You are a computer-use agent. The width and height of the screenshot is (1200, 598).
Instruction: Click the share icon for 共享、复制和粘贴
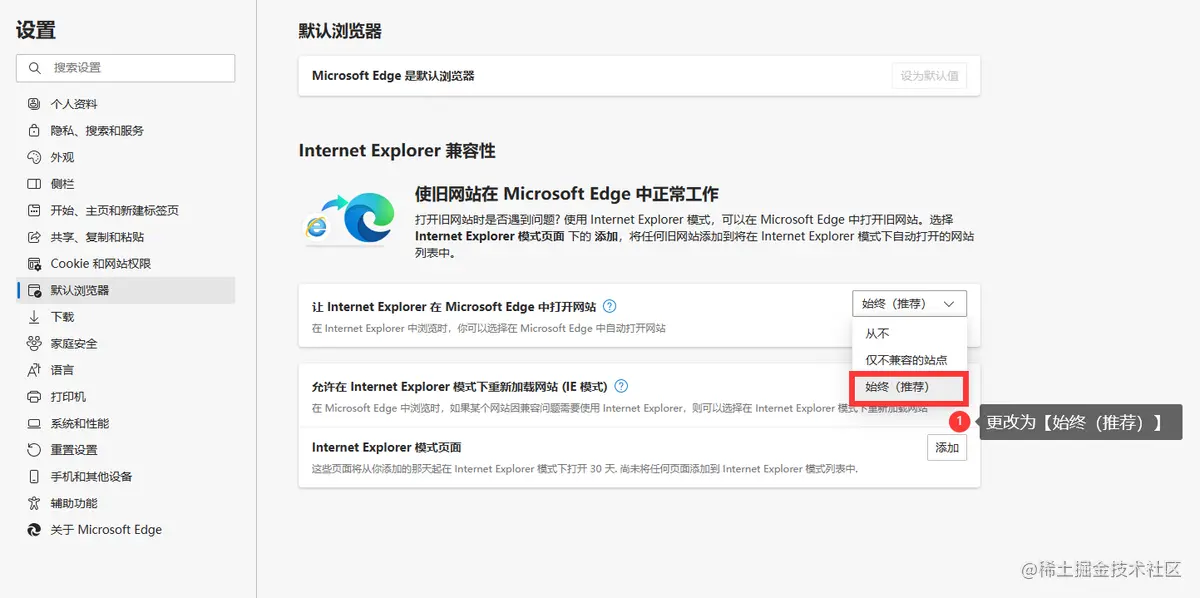34,237
